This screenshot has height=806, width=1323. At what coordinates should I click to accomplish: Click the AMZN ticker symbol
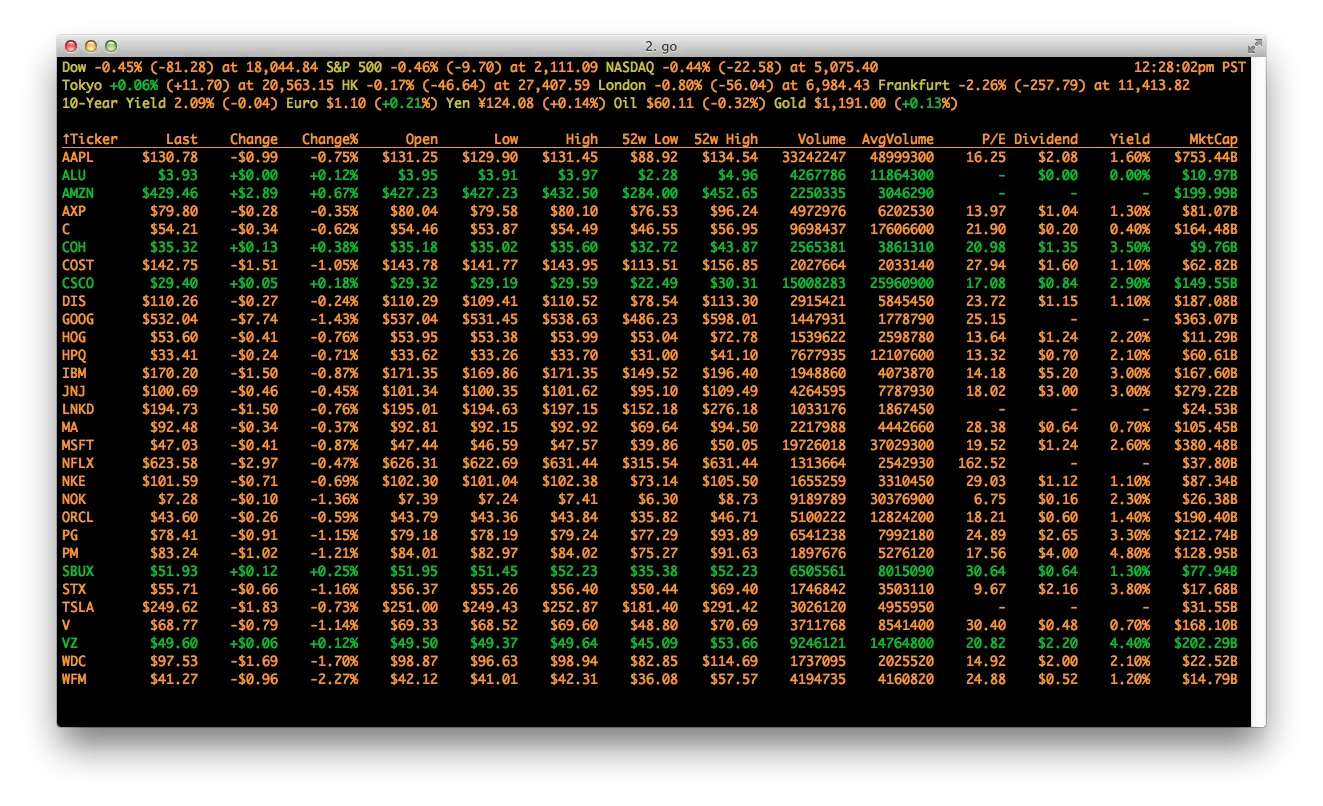[x=78, y=193]
